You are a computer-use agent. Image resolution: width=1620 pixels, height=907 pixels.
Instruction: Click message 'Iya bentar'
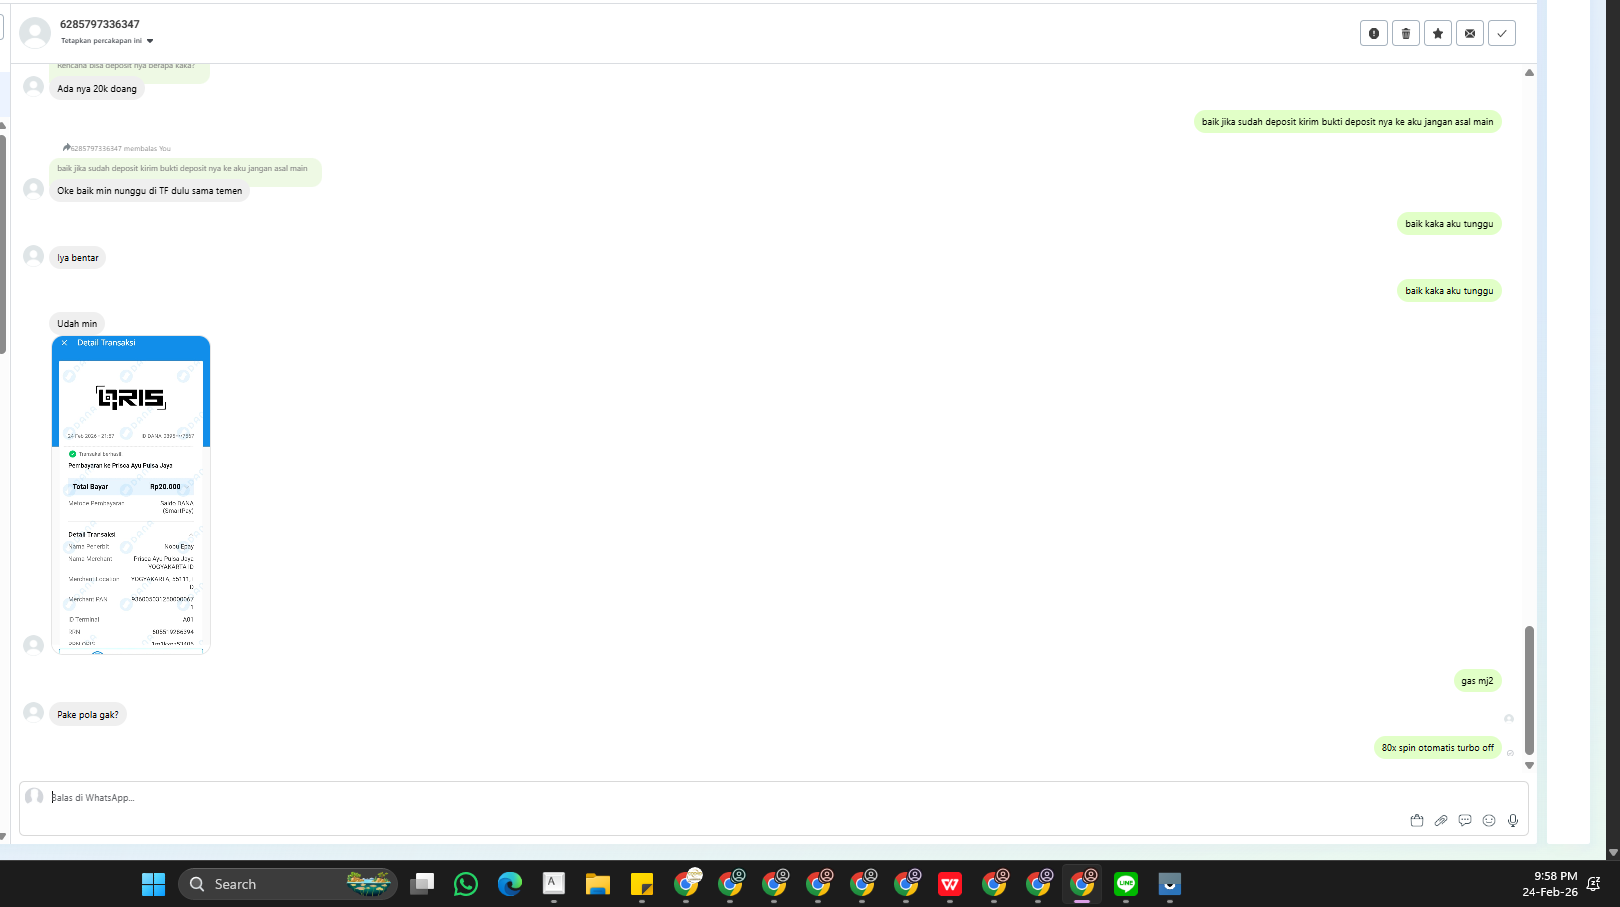click(78, 258)
